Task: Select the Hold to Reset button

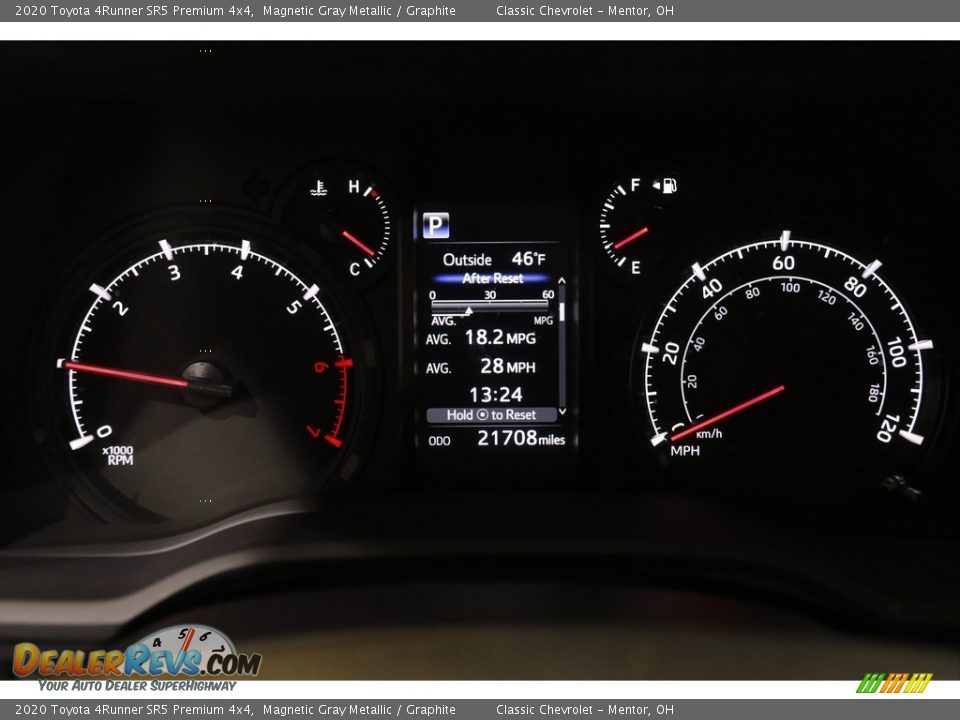Action: point(492,415)
